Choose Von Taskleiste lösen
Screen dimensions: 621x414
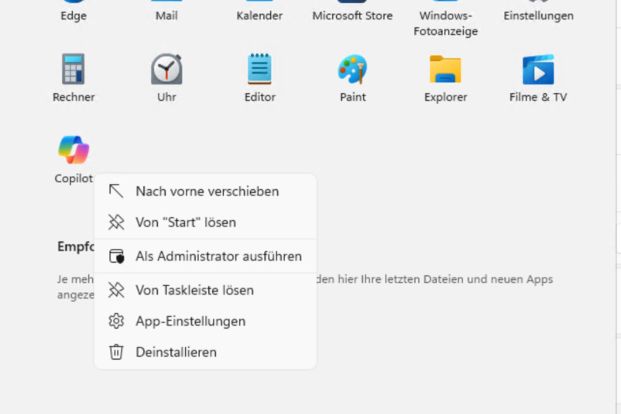(x=205, y=290)
